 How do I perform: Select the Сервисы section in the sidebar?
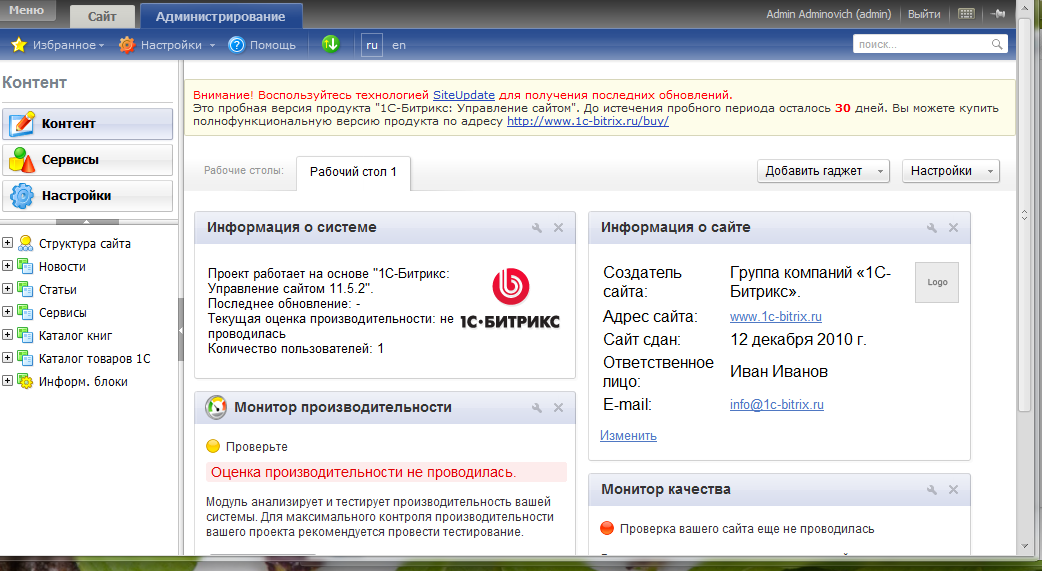pos(87,160)
